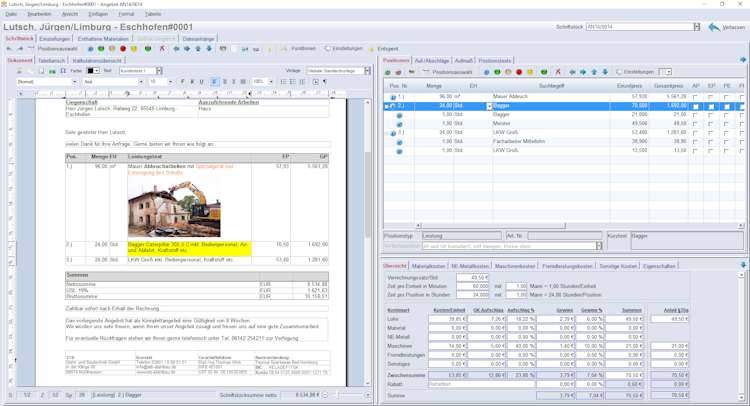The height and width of the screenshot is (406, 750).
Task: Align document text to the left
Action: [213, 82]
